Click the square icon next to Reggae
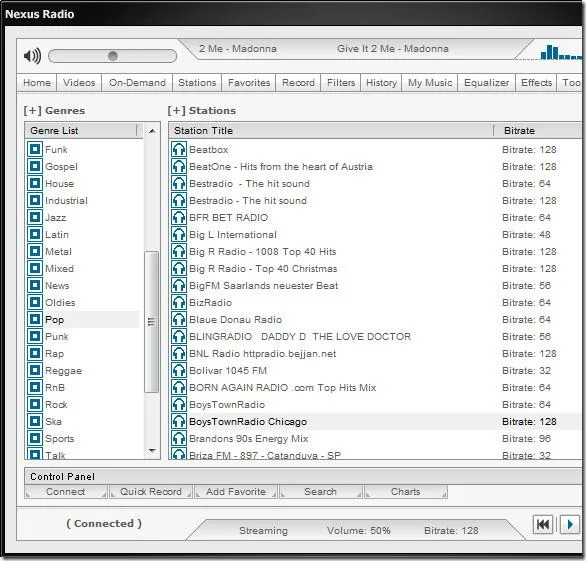586x561 pixels. 35,370
